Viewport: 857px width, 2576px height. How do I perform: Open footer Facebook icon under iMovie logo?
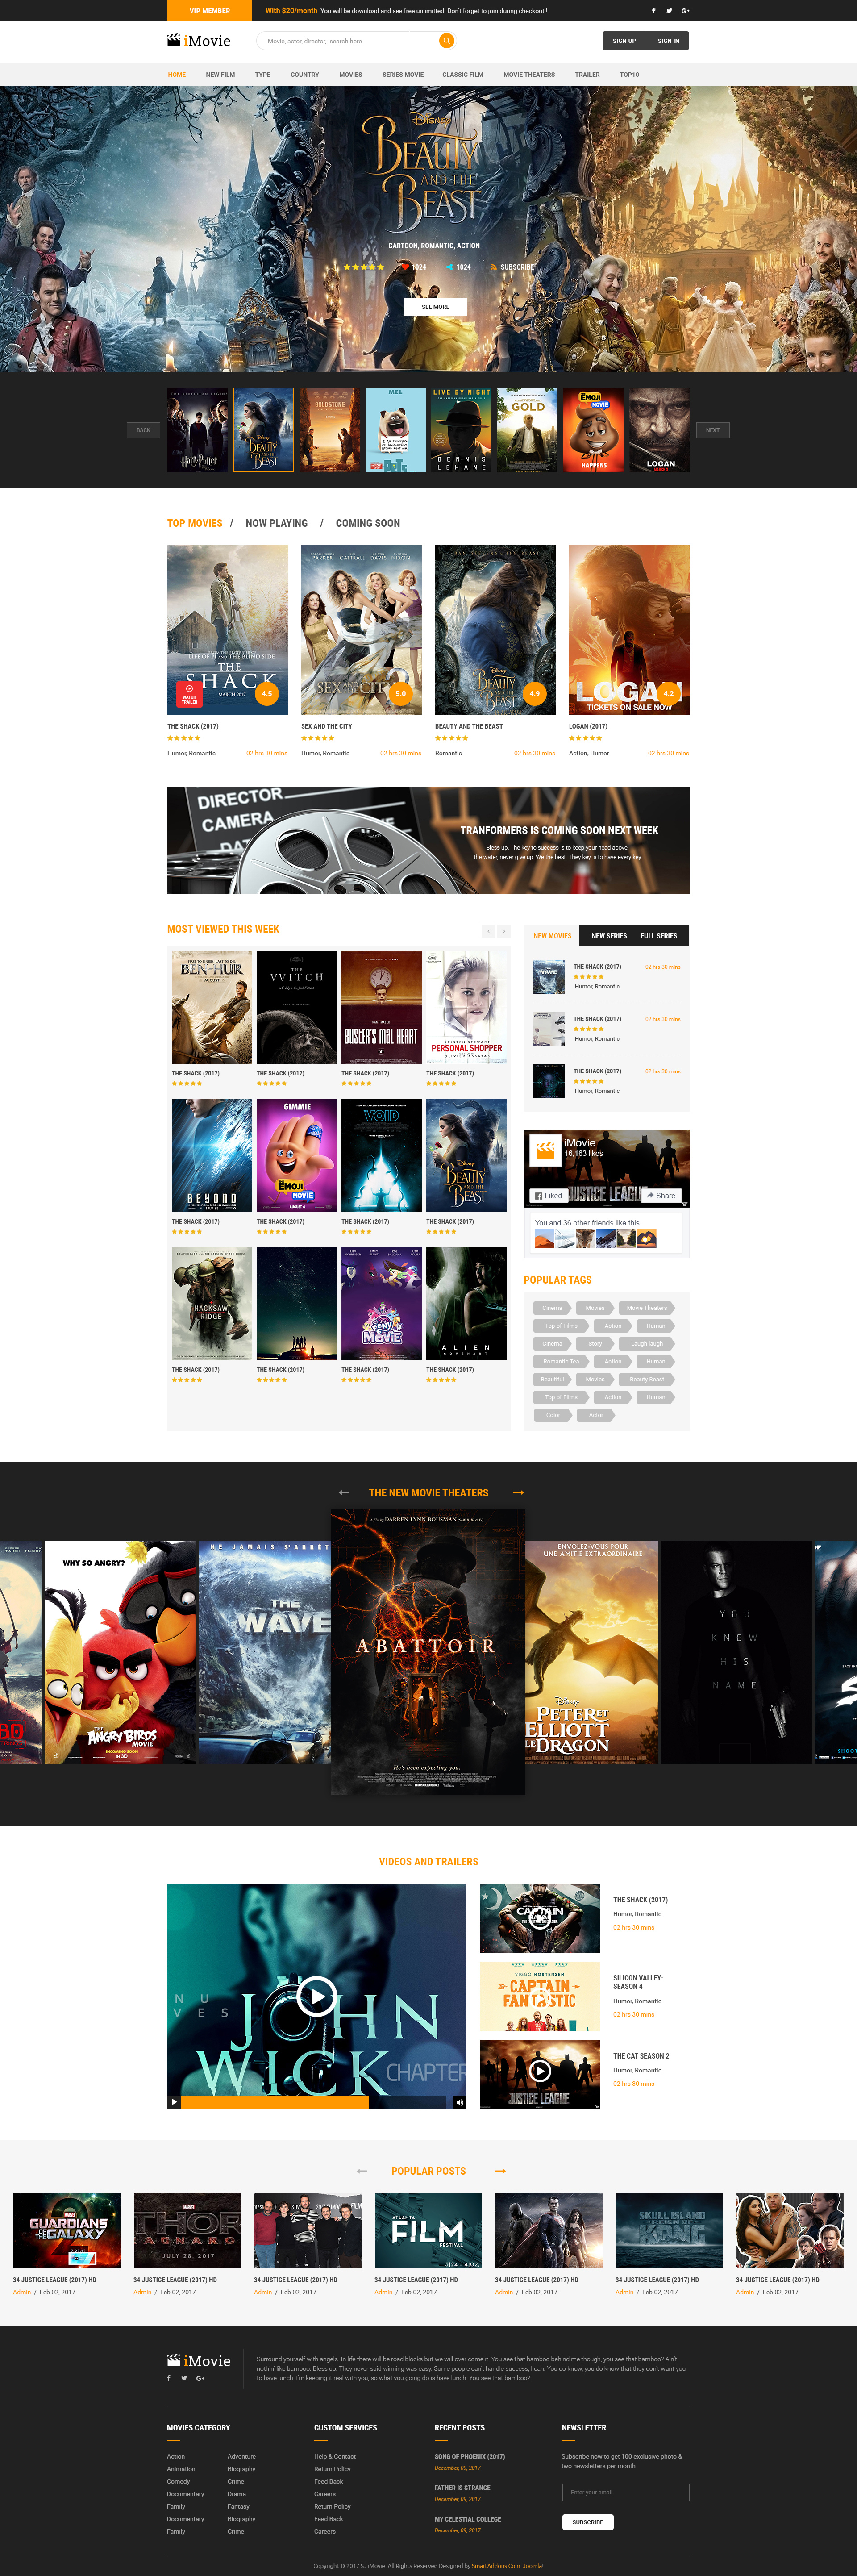tap(169, 2378)
